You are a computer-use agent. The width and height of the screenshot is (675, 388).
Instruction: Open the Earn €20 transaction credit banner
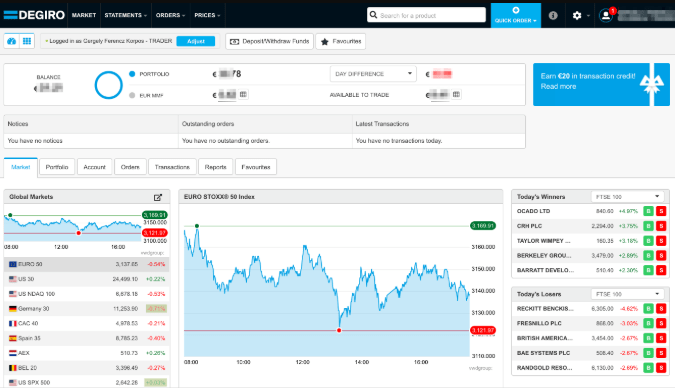[601, 84]
